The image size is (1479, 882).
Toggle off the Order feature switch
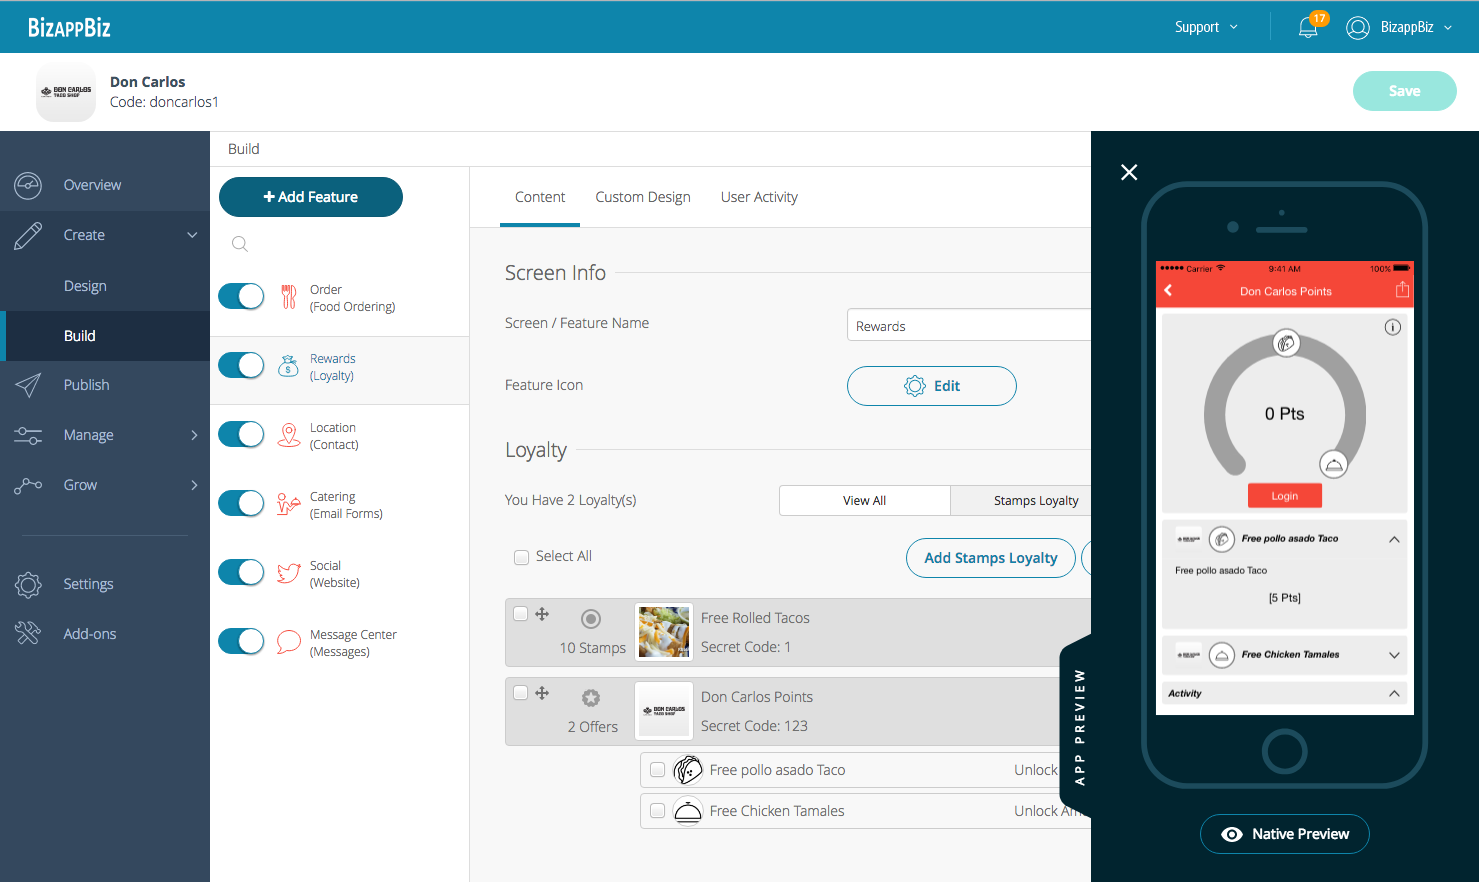[241, 297]
